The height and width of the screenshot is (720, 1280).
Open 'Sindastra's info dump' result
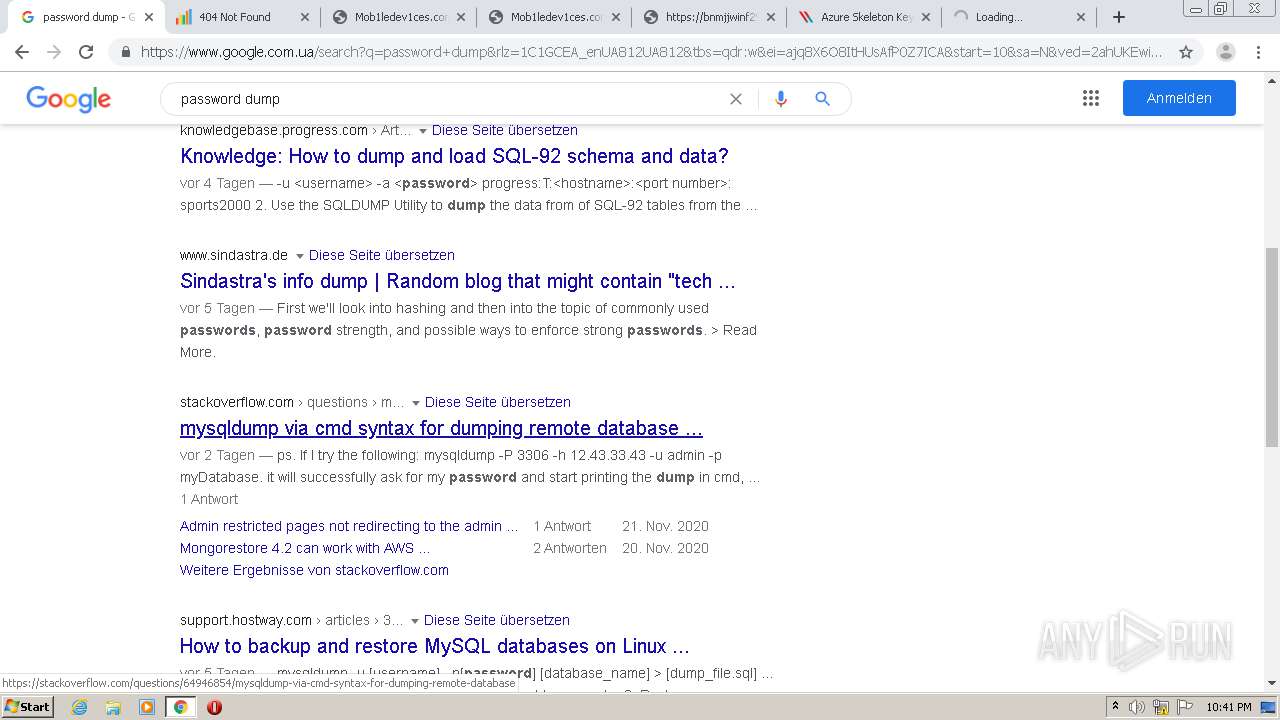[x=458, y=281]
